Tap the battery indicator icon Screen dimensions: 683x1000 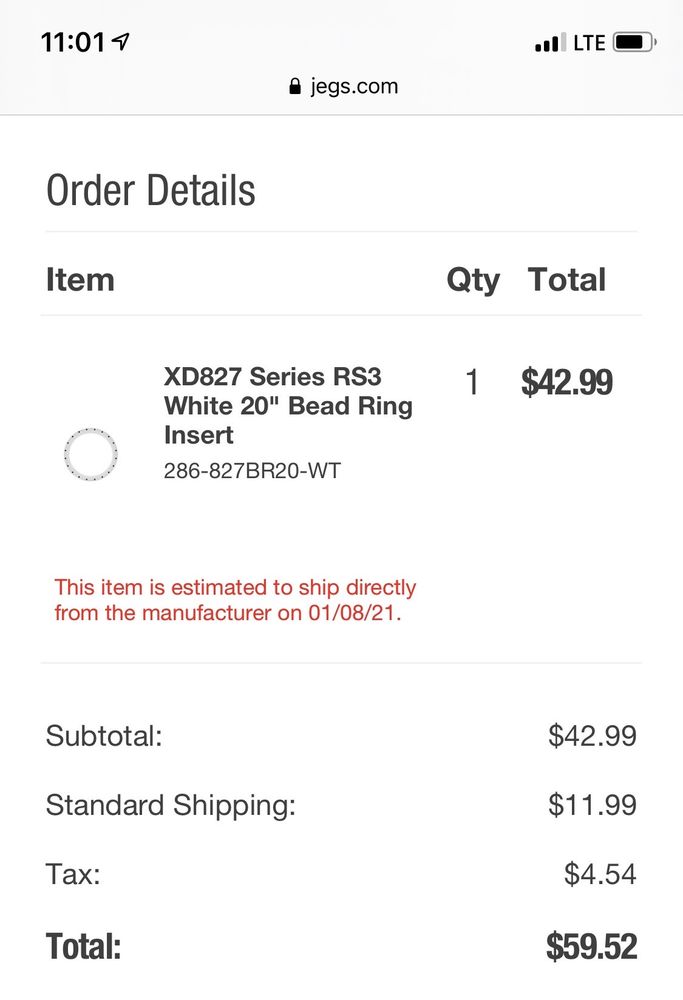click(x=634, y=42)
